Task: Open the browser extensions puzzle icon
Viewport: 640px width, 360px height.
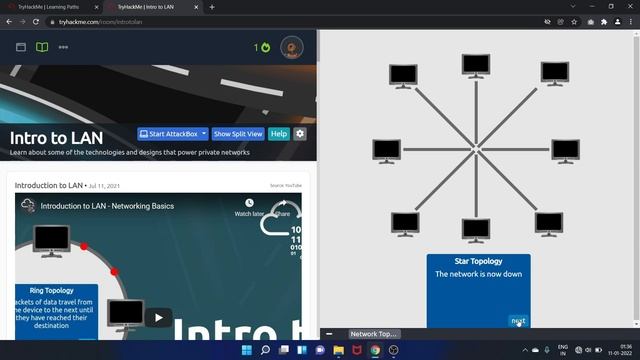Action: tap(604, 22)
